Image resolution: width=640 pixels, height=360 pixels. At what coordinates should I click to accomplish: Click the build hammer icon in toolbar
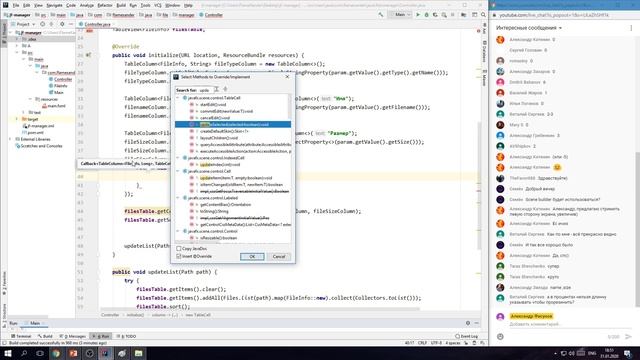(x=381, y=15)
